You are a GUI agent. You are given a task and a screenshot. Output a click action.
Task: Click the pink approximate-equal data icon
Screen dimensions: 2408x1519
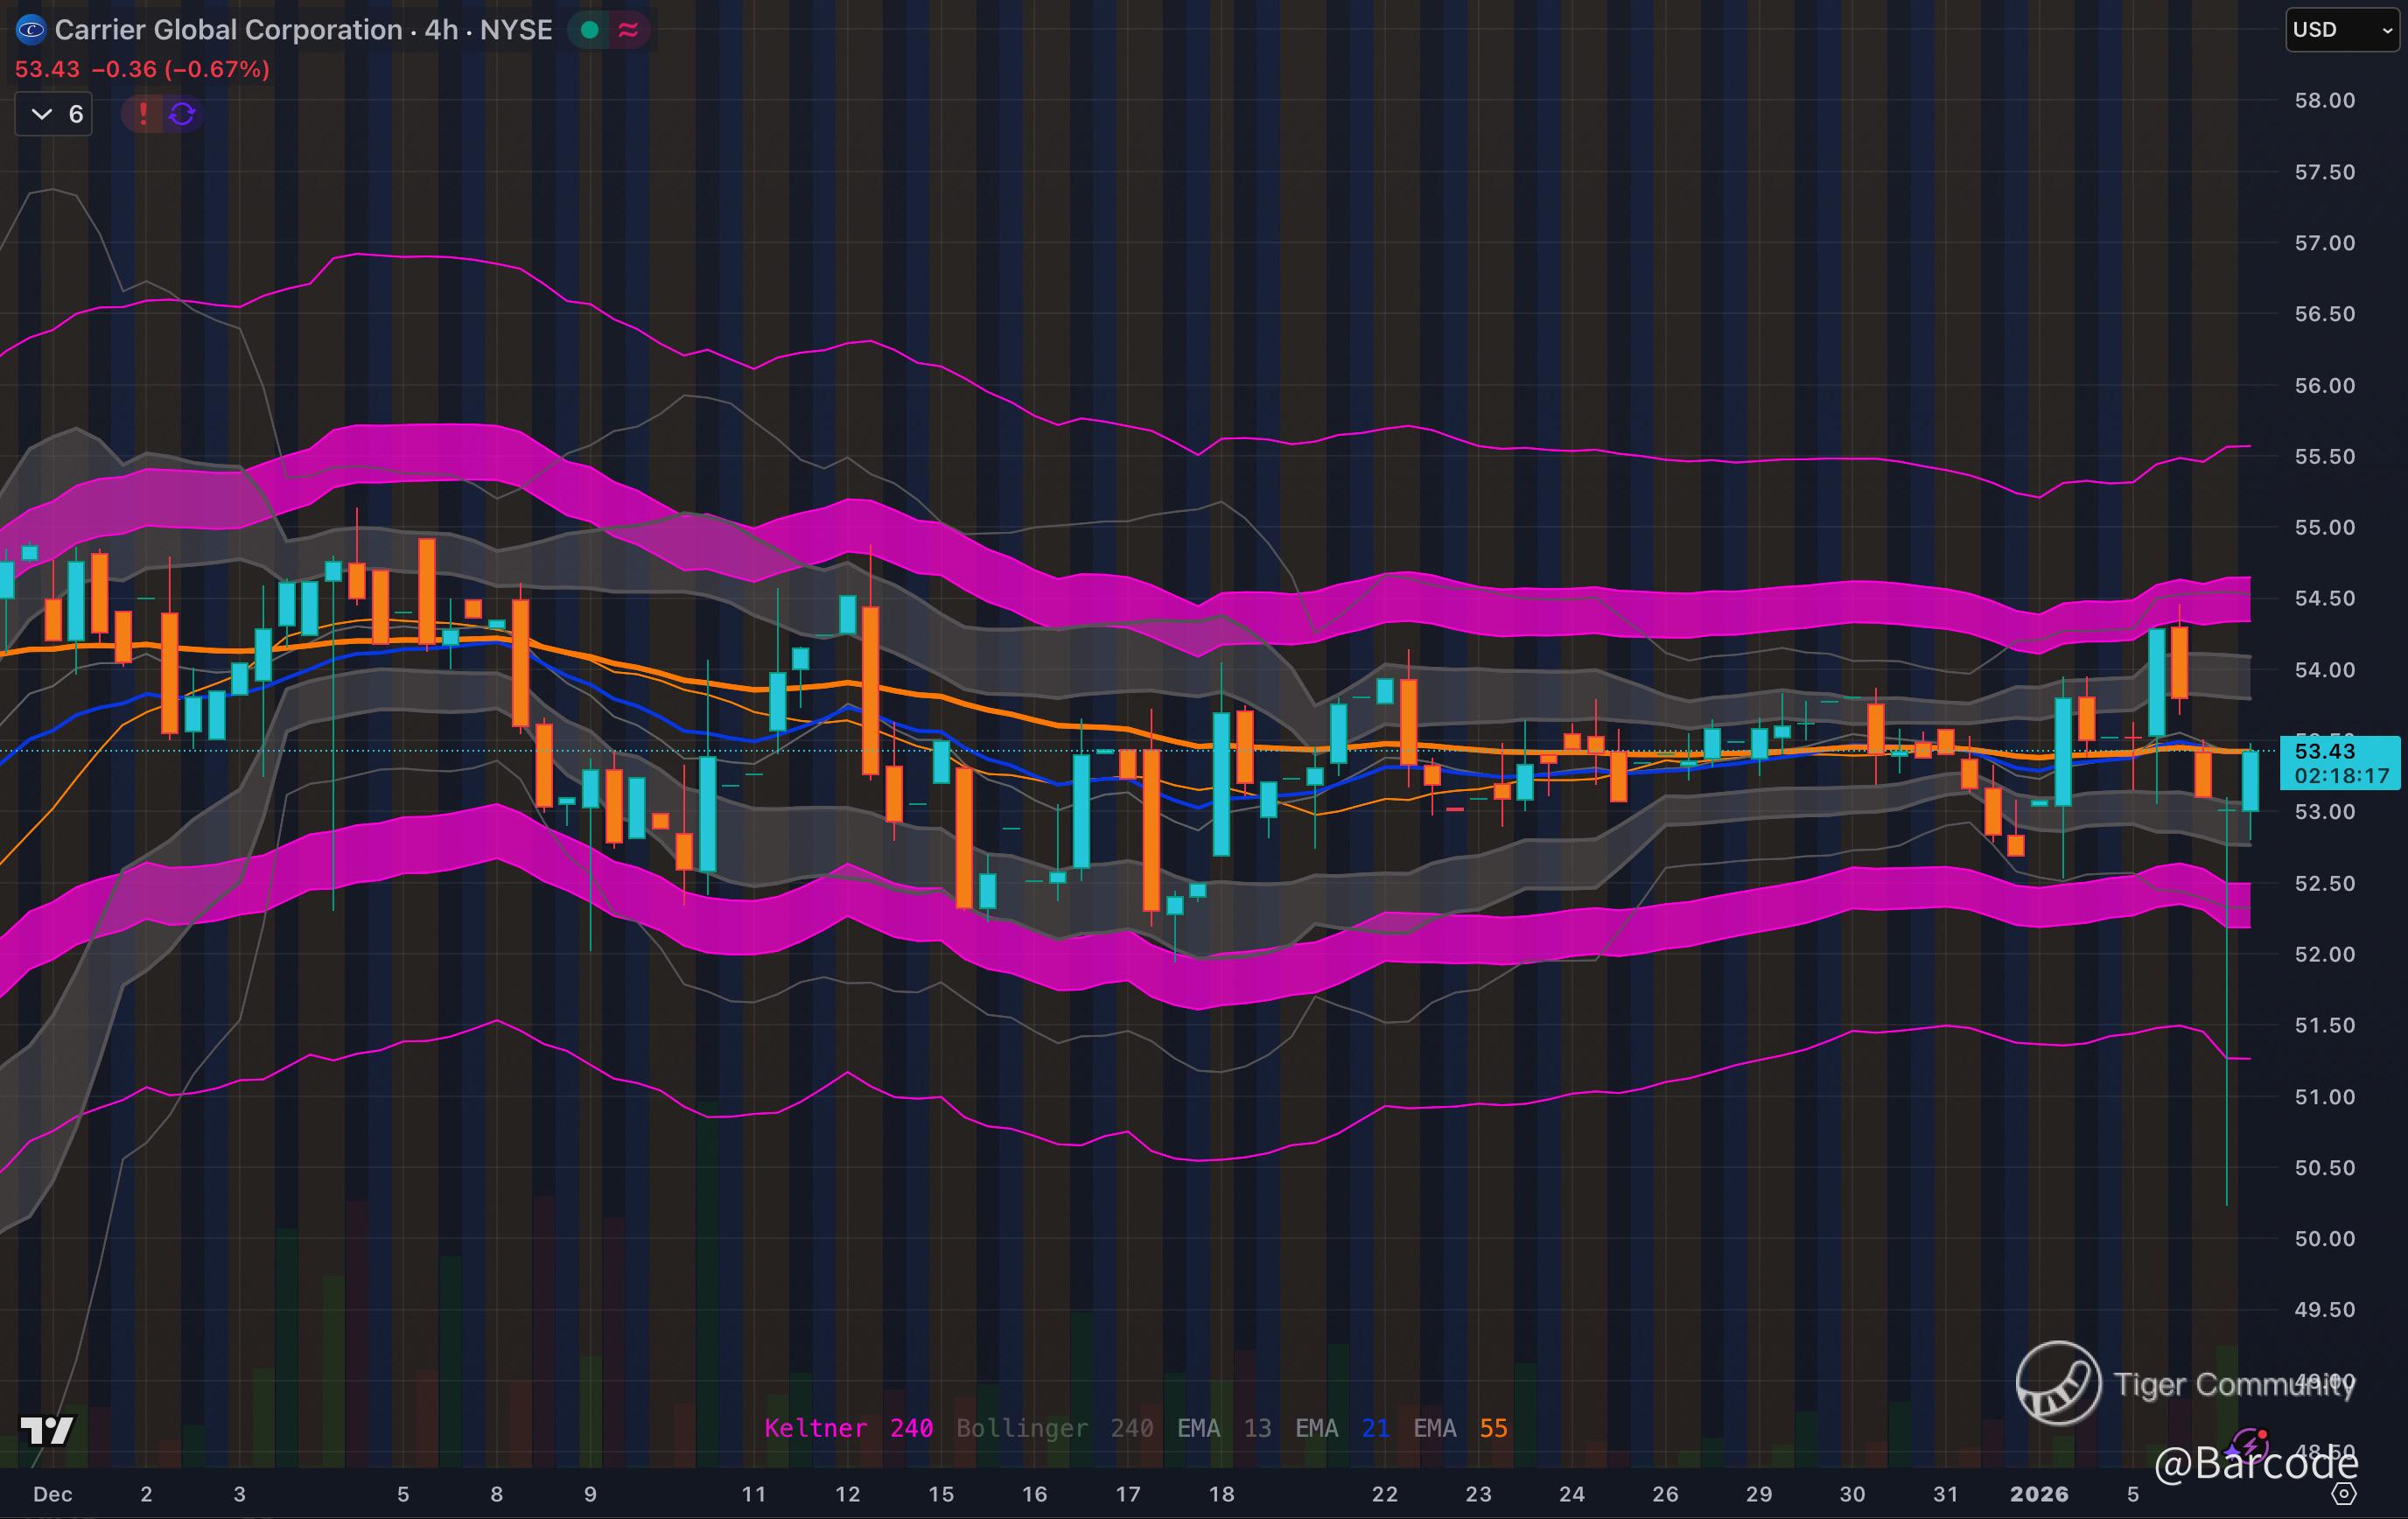click(x=629, y=30)
